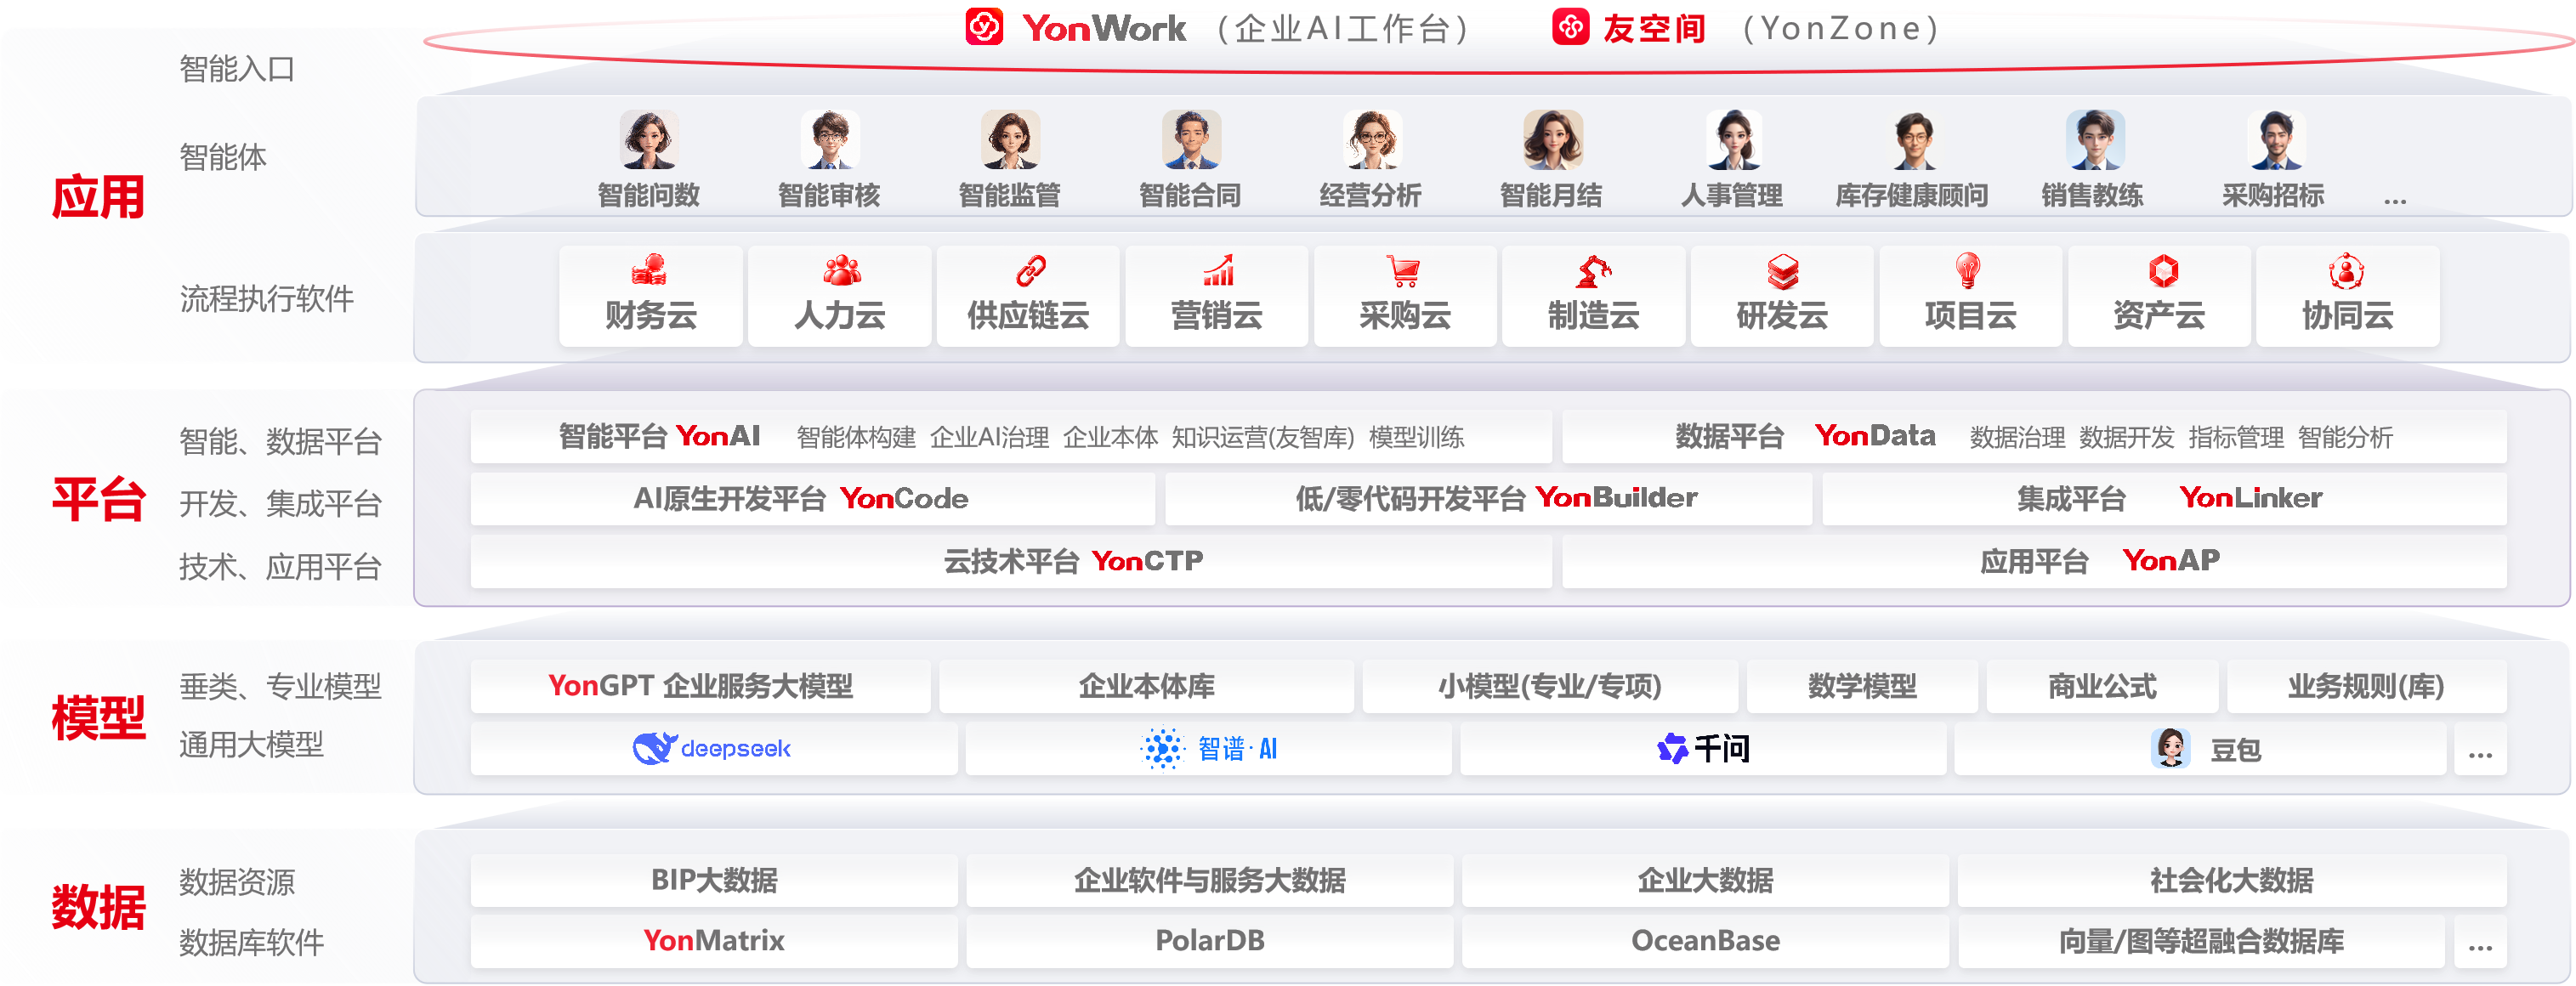Select the 智能审核 agent avatar
The image size is (2576, 986).
pos(830,139)
